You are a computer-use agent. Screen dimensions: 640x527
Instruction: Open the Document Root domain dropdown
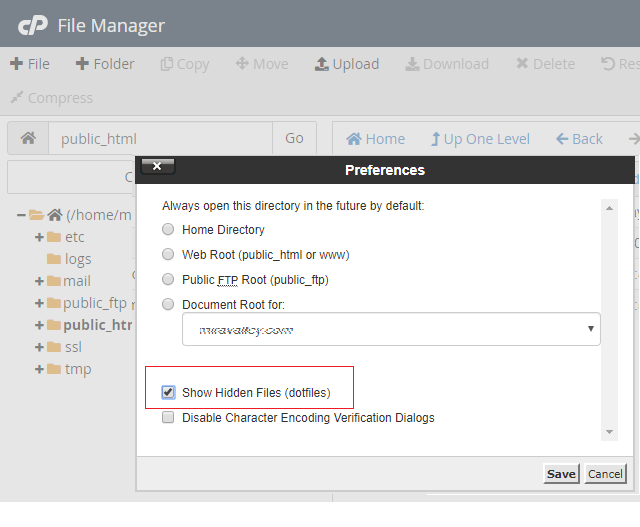pos(391,328)
